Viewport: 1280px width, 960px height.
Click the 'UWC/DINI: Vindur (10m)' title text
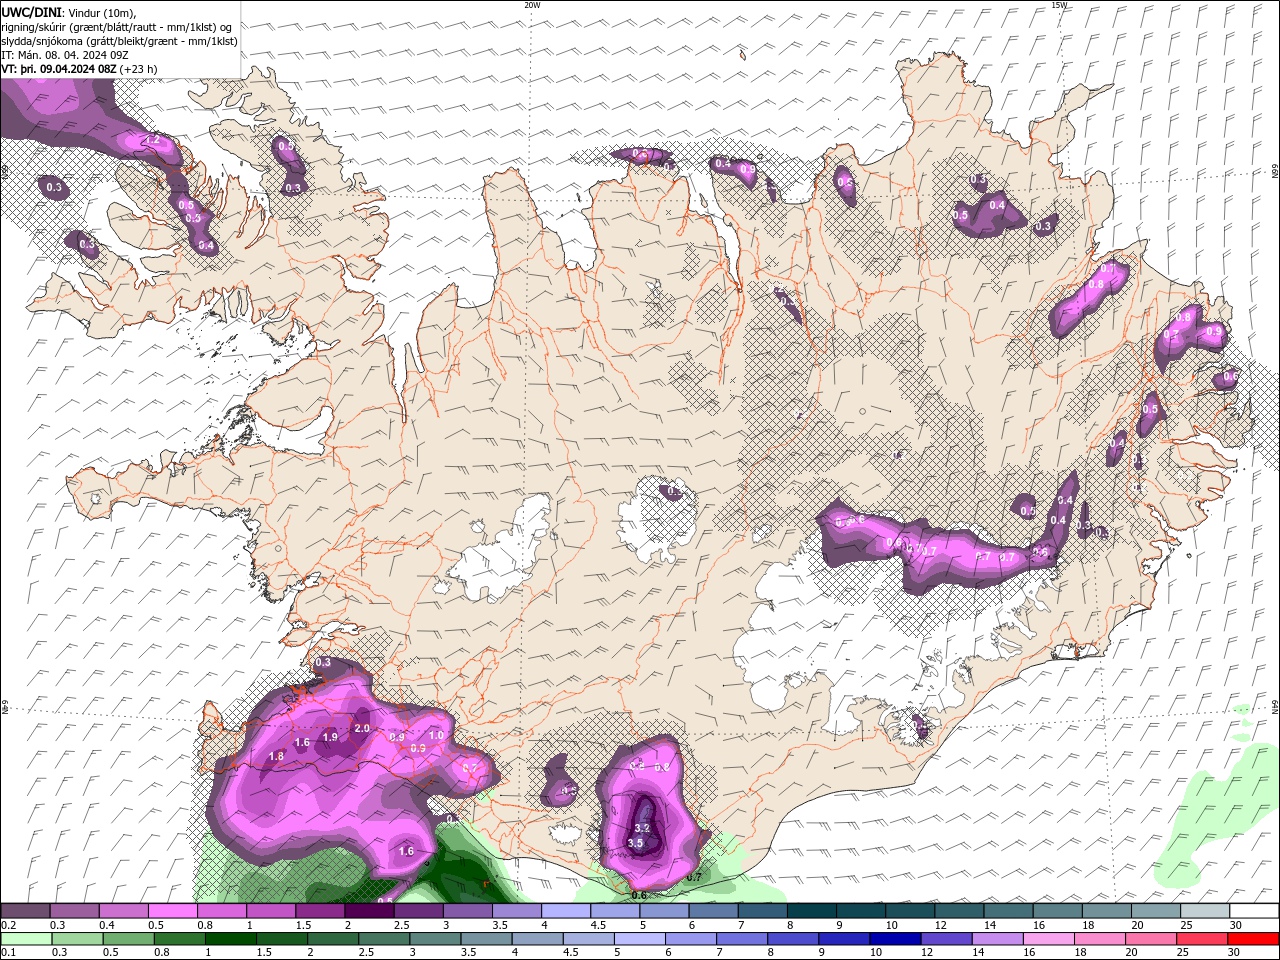70,12
